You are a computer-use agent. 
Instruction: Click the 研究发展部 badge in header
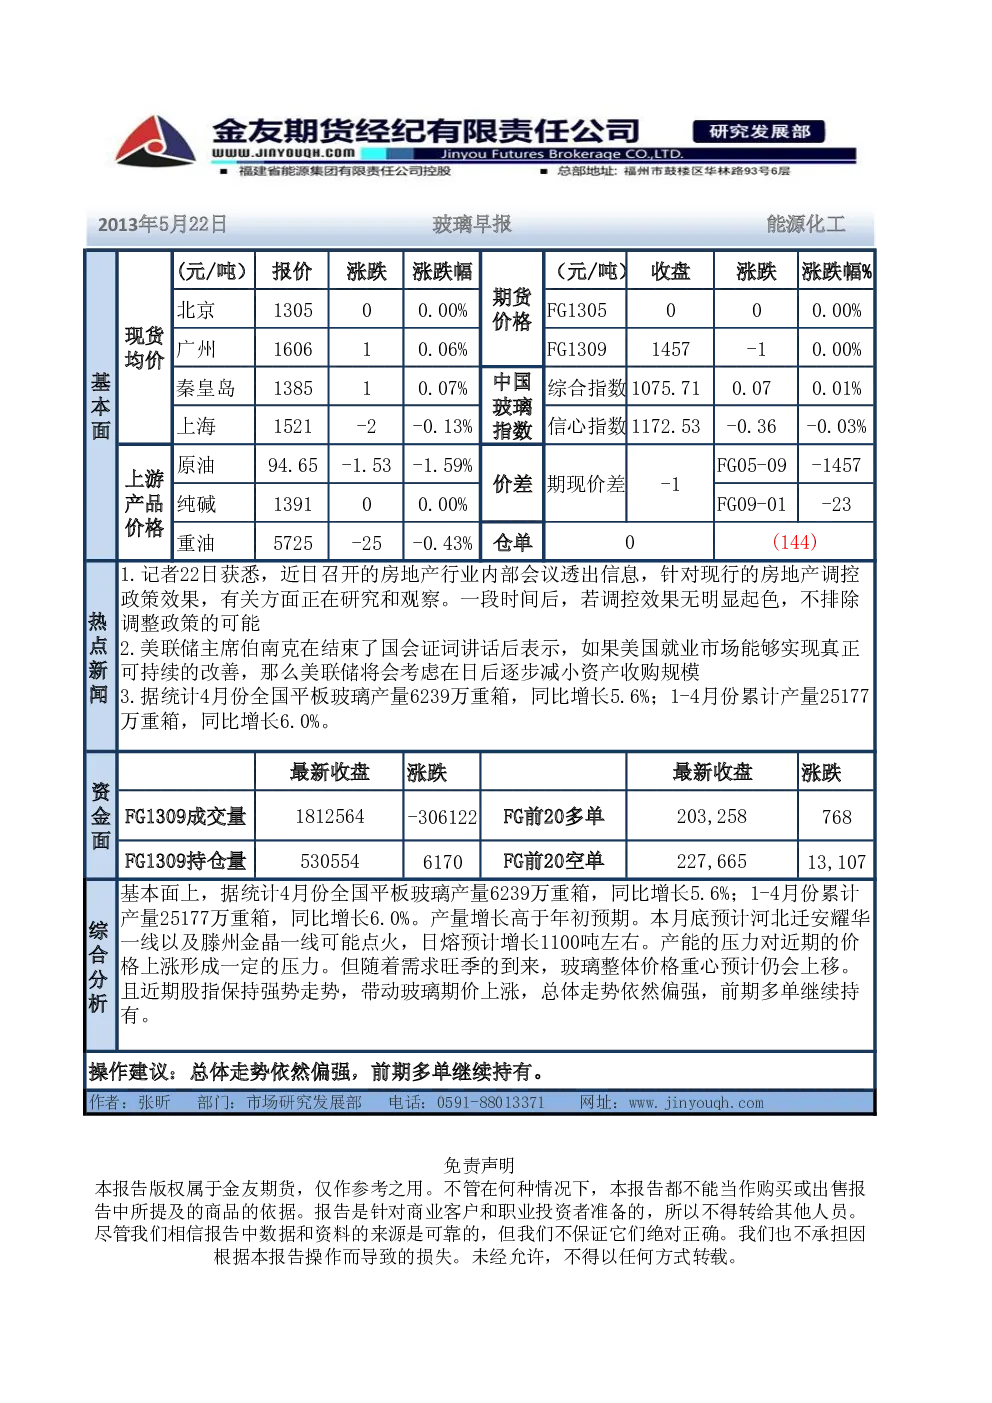pos(759,131)
